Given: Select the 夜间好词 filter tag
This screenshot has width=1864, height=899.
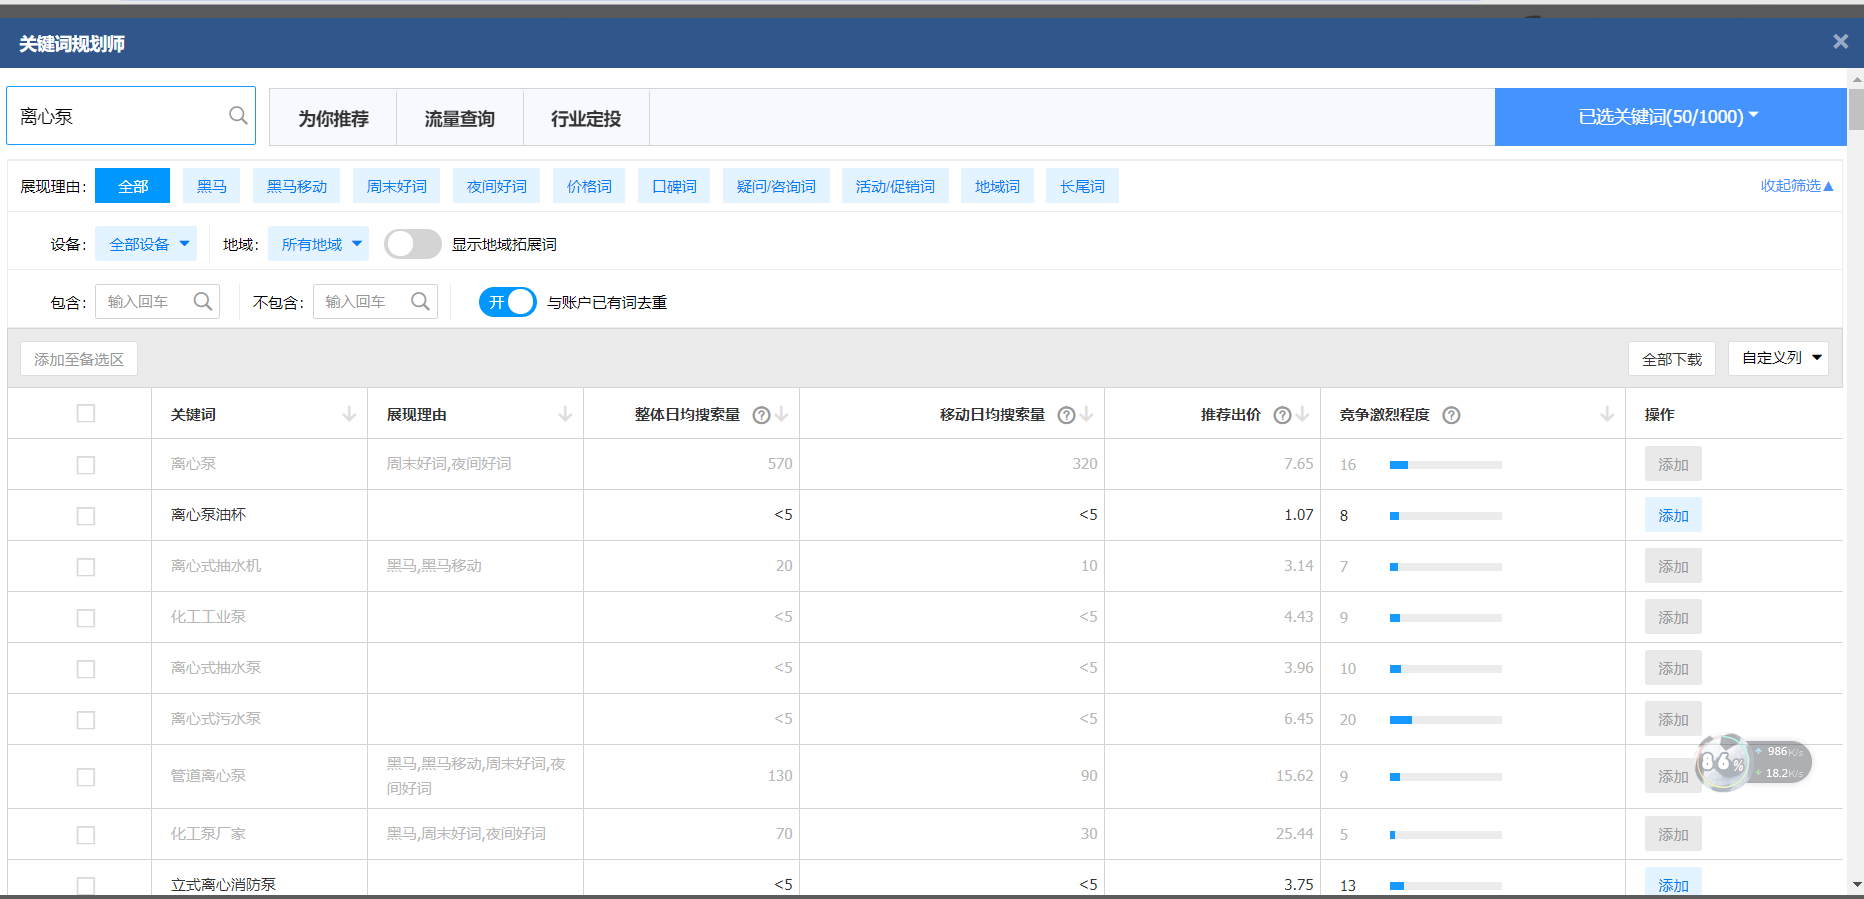Looking at the screenshot, I should [497, 186].
